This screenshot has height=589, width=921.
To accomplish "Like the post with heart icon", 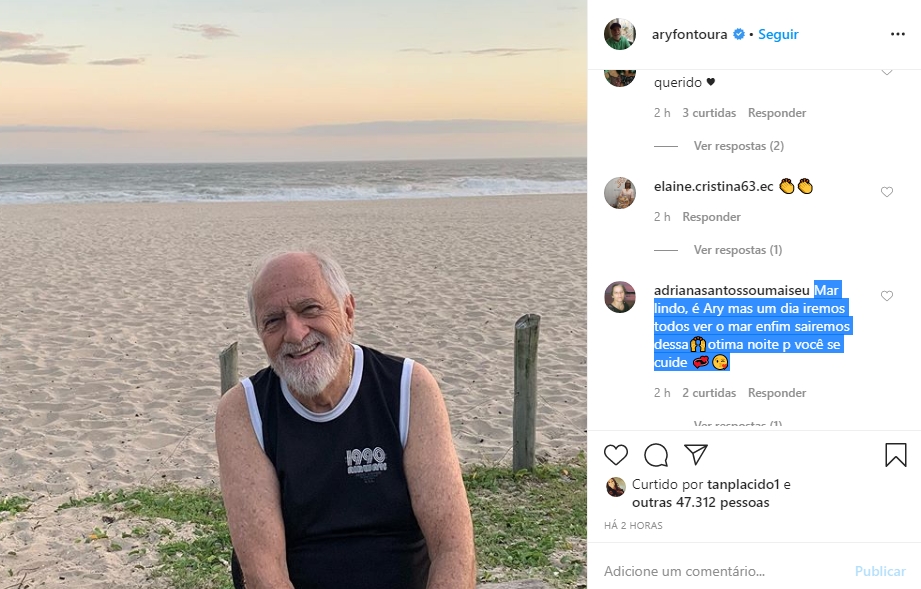I will [x=616, y=455].
